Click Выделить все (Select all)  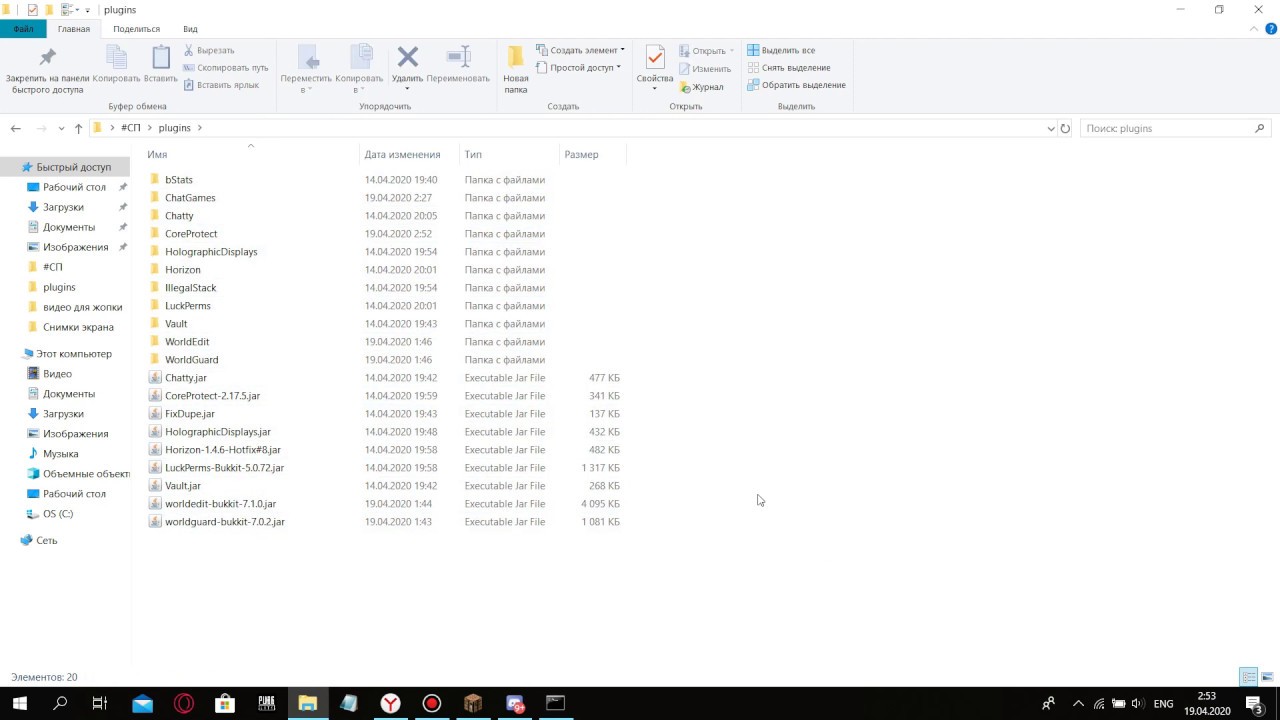781,50
